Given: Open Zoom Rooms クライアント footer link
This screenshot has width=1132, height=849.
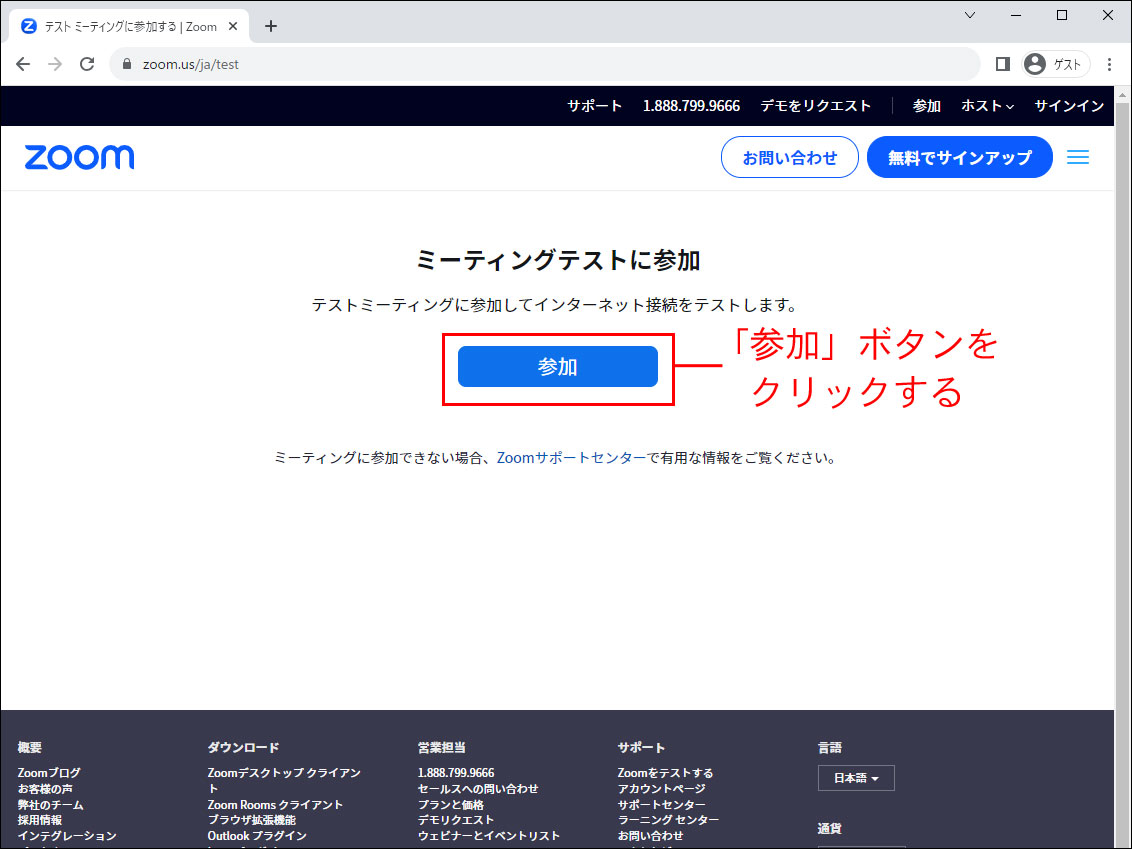Looking at the screenshot, I should point(275,805).
